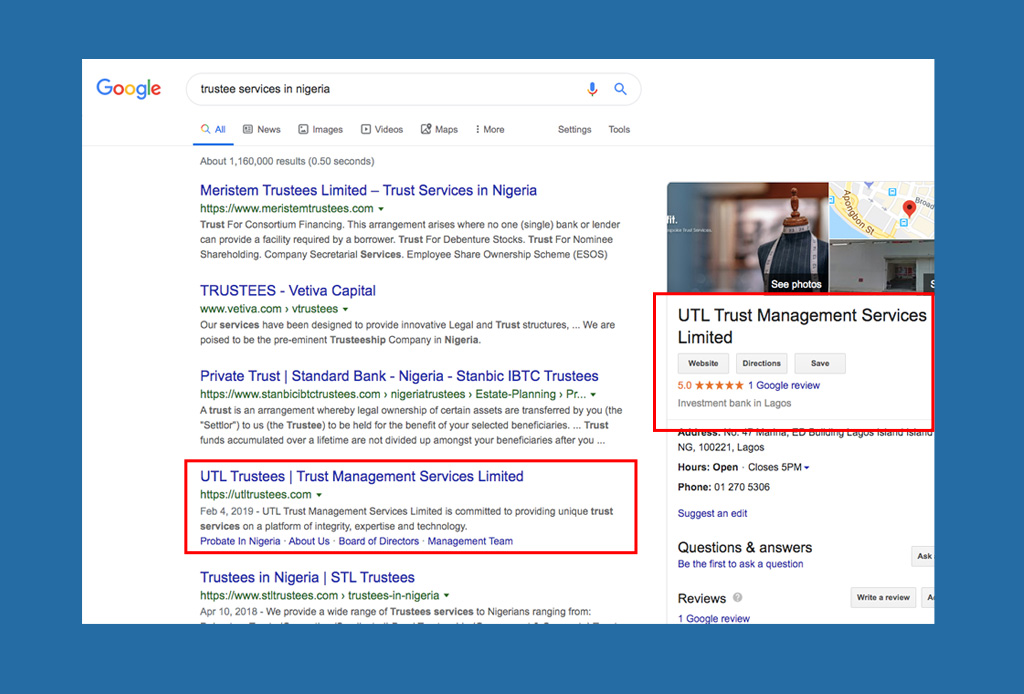Viewport: 1024px width, 694px height.
Task: Open the 'Board of Directors' sitelink
Action: click(x=379, y=541)
